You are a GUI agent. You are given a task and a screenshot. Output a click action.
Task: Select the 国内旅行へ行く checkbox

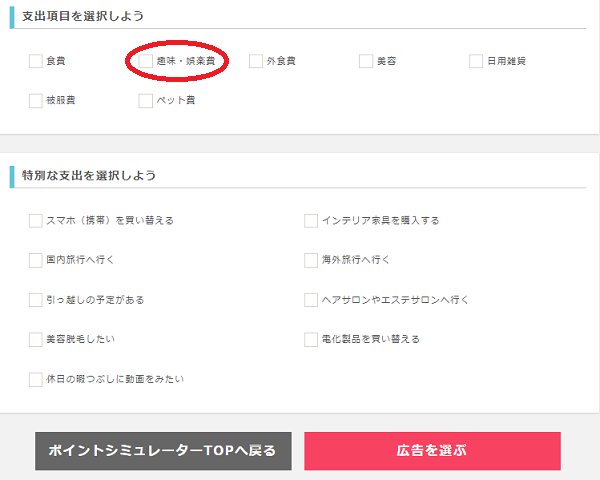coord(36,260)
